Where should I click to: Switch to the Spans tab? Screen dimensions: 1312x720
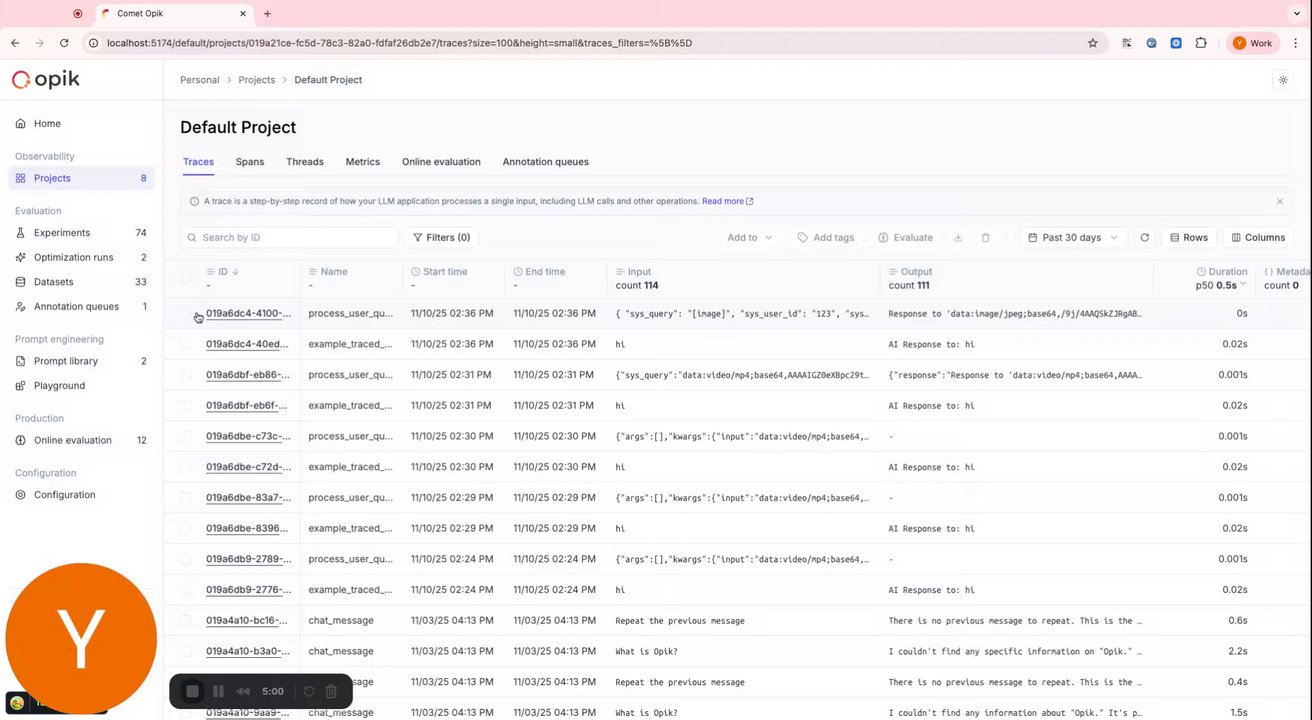click(250, 162)
